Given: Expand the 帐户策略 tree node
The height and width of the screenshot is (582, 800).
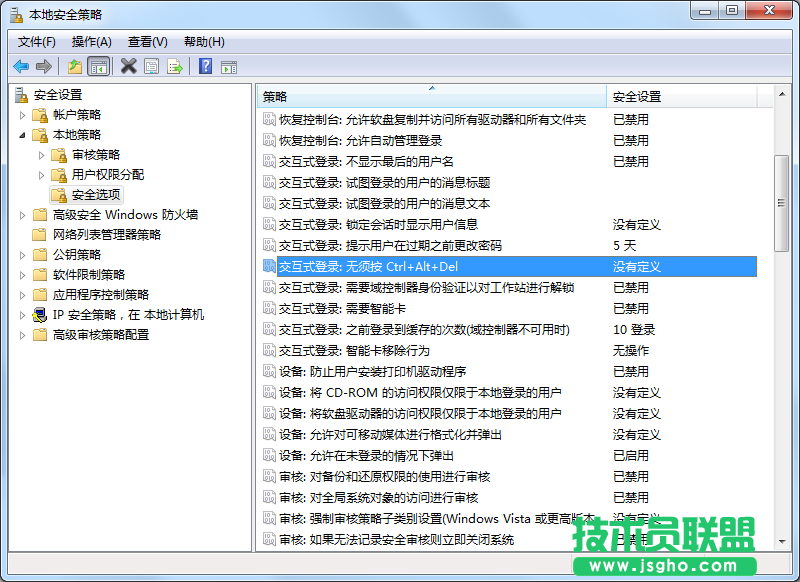Looking at the screenshot, I should point(23,115).
